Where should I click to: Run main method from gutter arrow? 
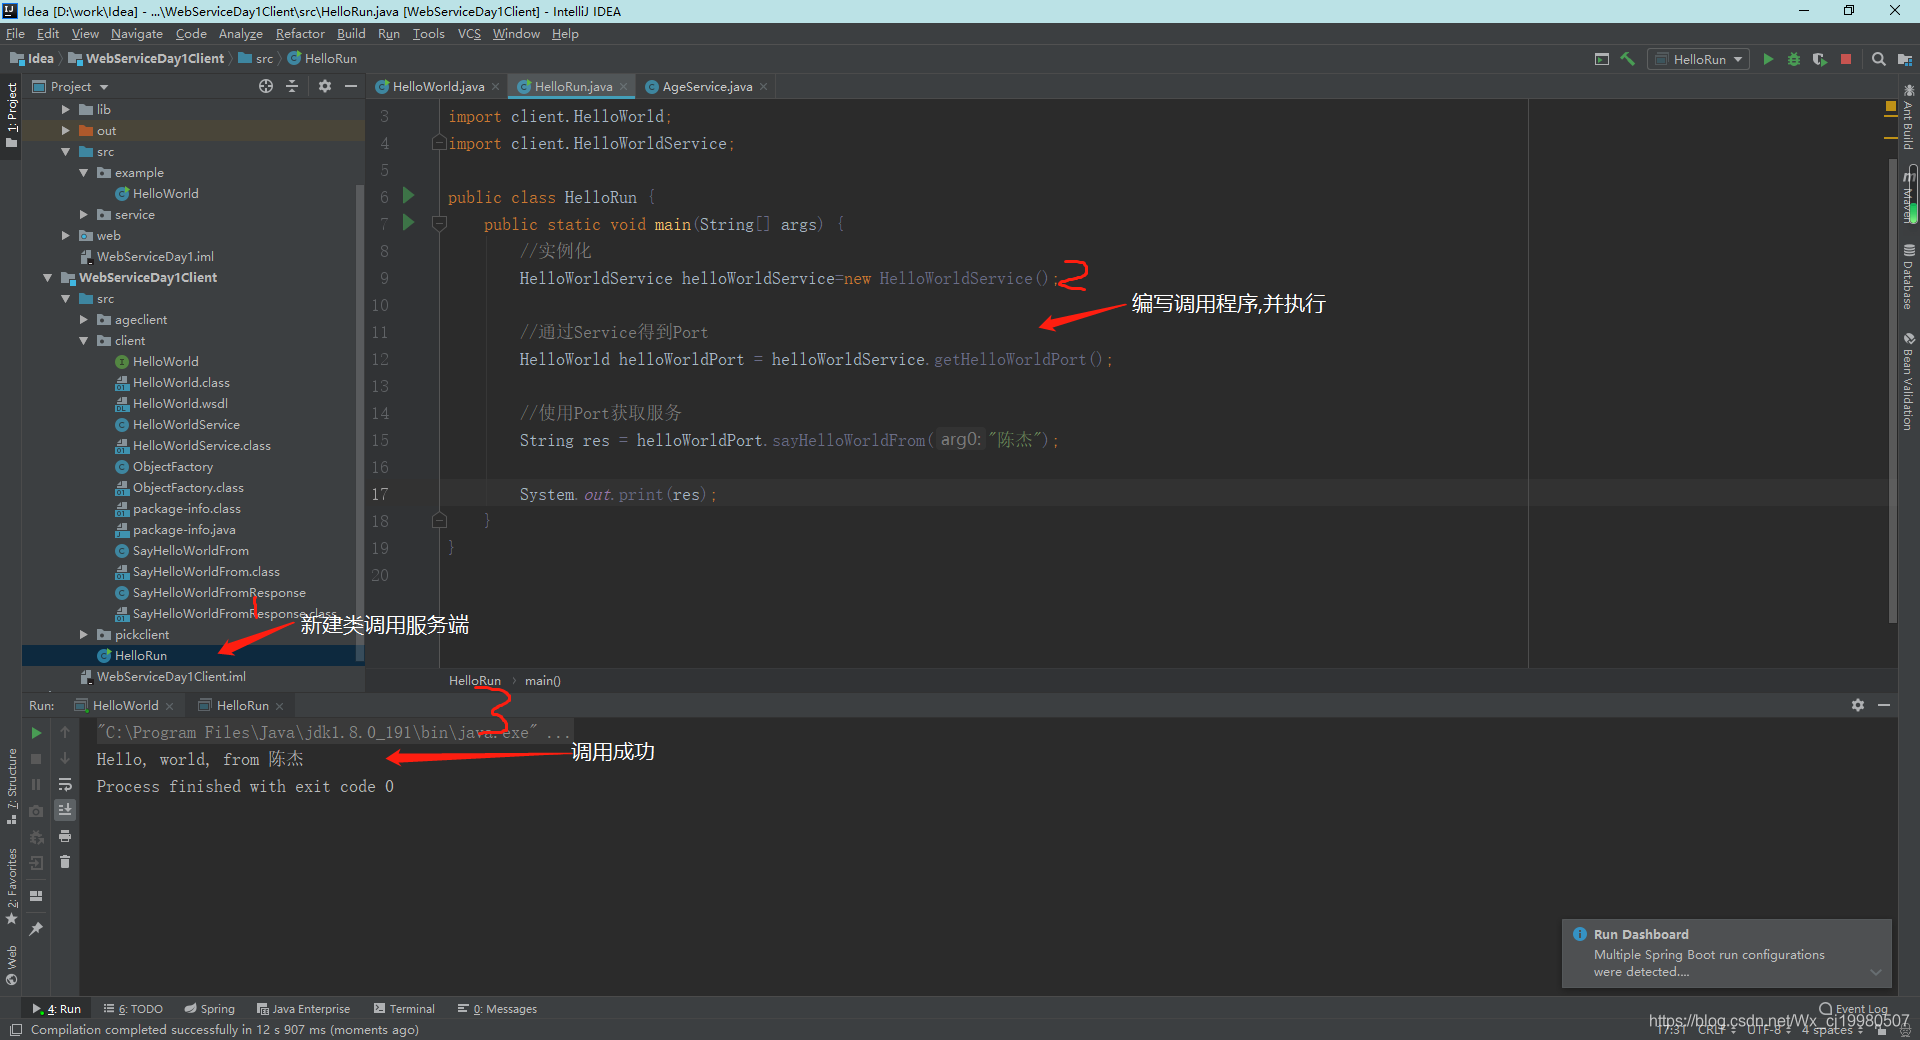pos(408,223)
